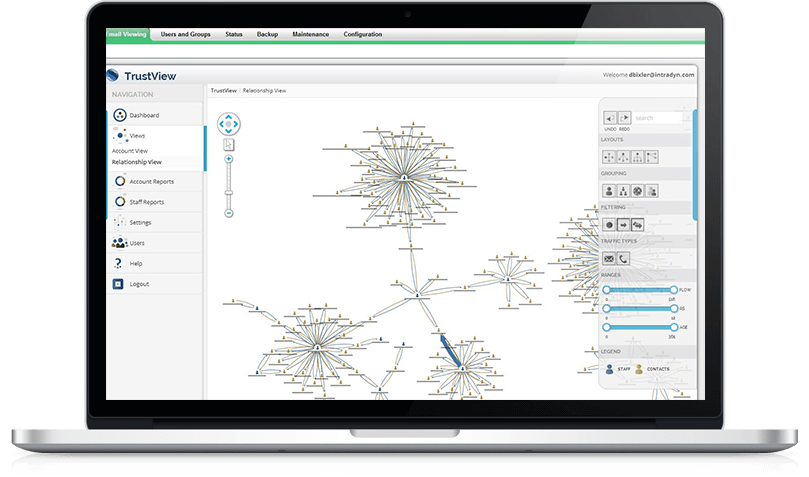Click the pan navigation compass control
Viewport: 809px width, 477px height.
(229, 125)
